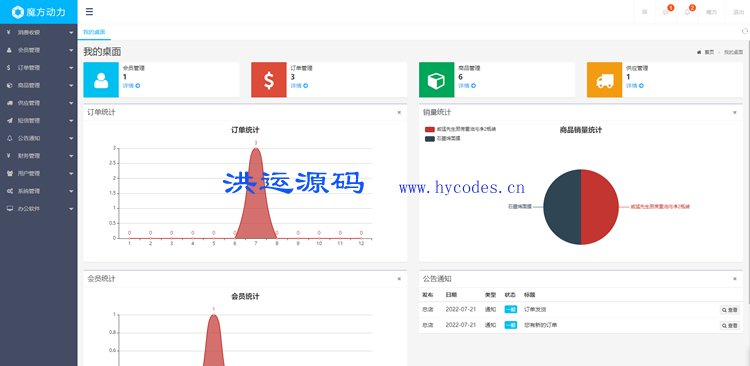Viewport: 750px width, 366px height.
Task: Toggle the hamburger sidebar menu icon
Action: click(89, 12)
